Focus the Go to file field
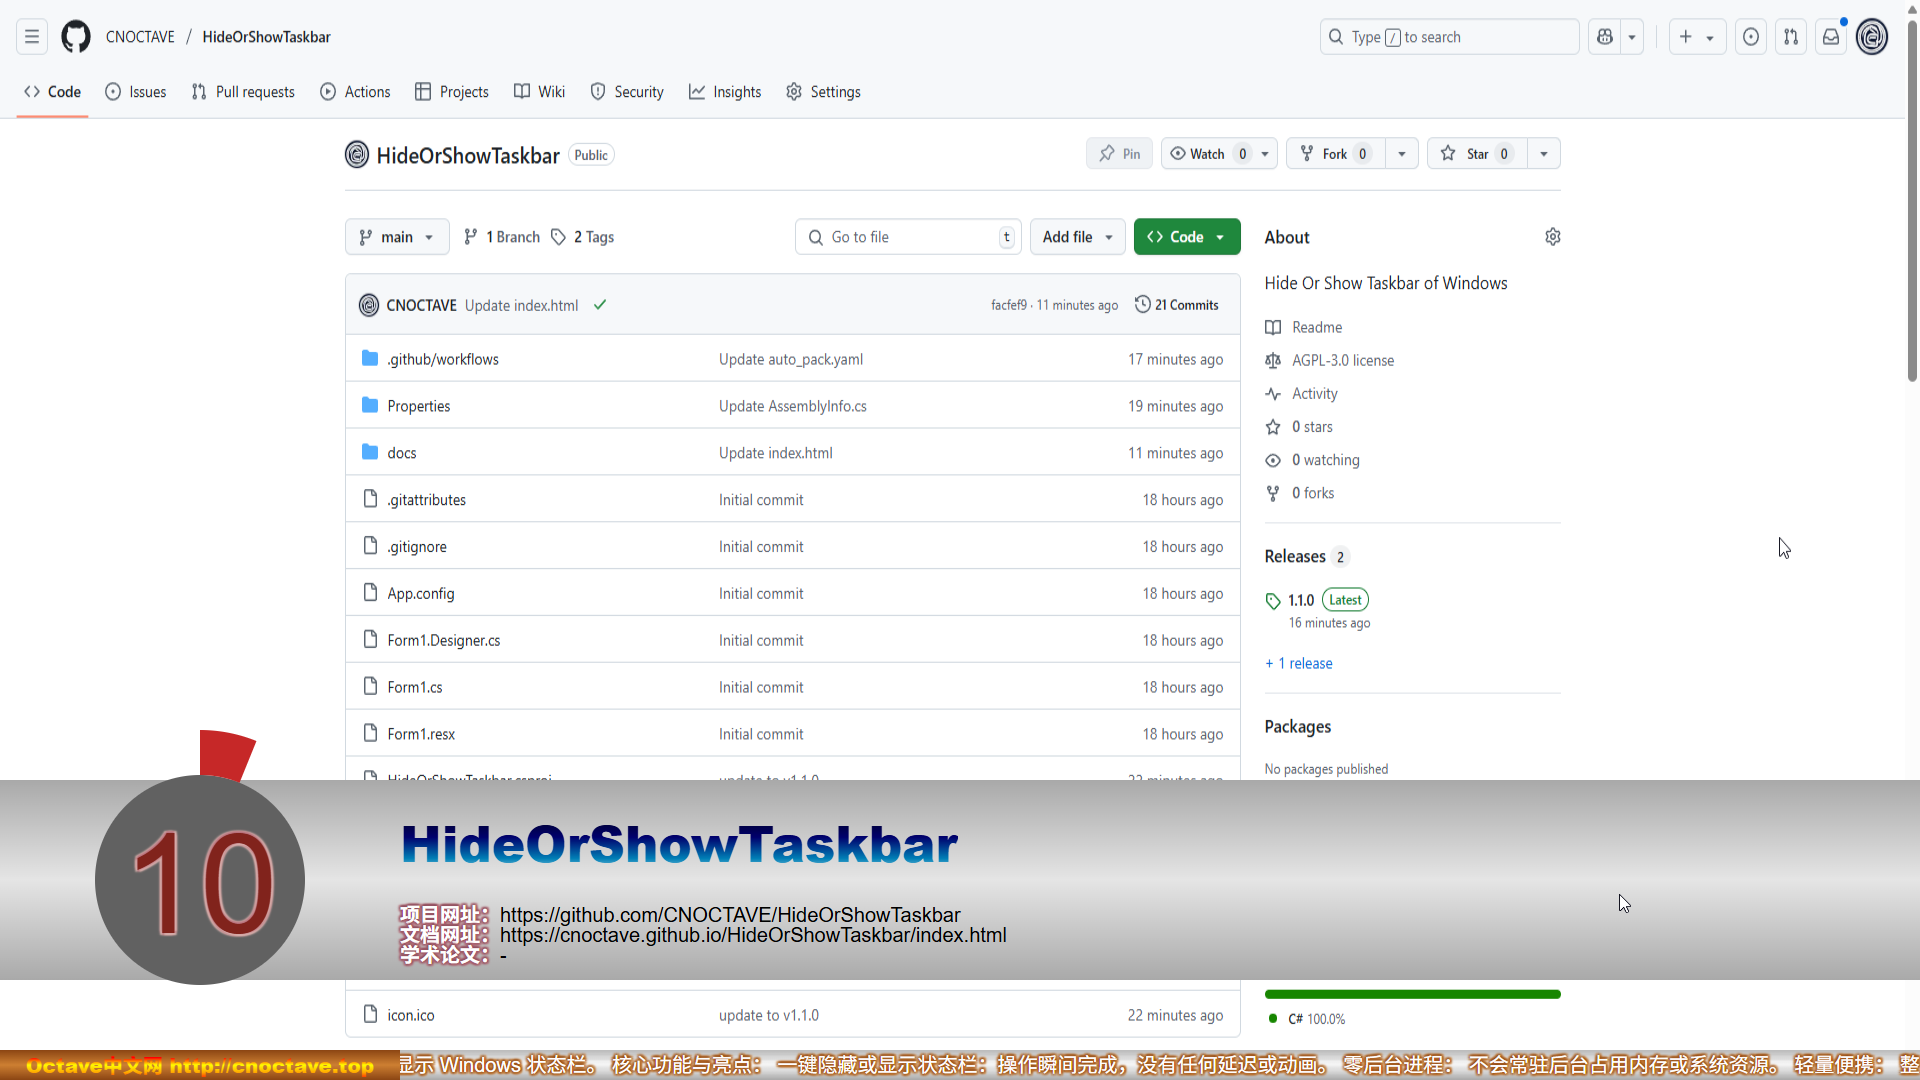The height and width of the screenshot is (1080, 1920). tap(908, 237)
